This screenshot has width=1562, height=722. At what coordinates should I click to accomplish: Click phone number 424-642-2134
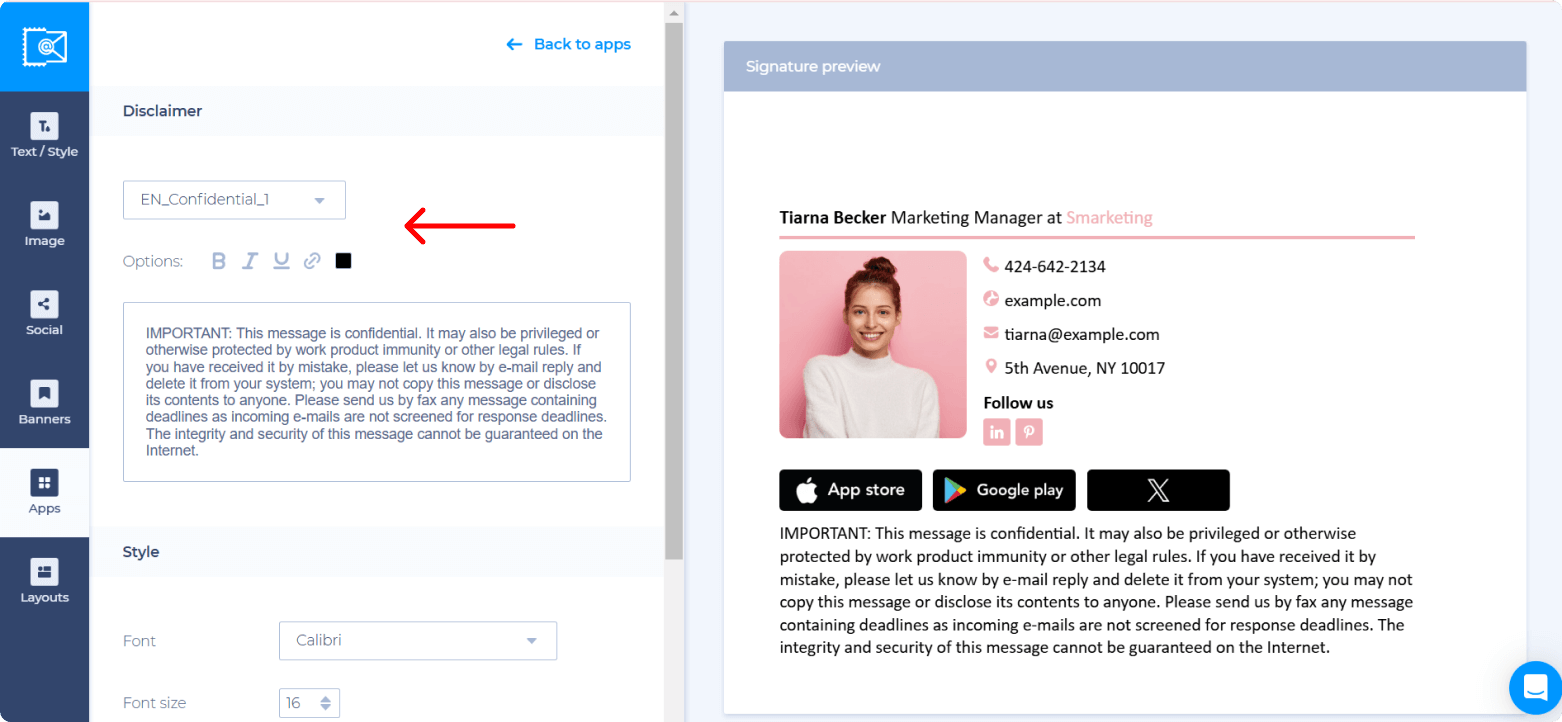click(x=1055, y=266)
